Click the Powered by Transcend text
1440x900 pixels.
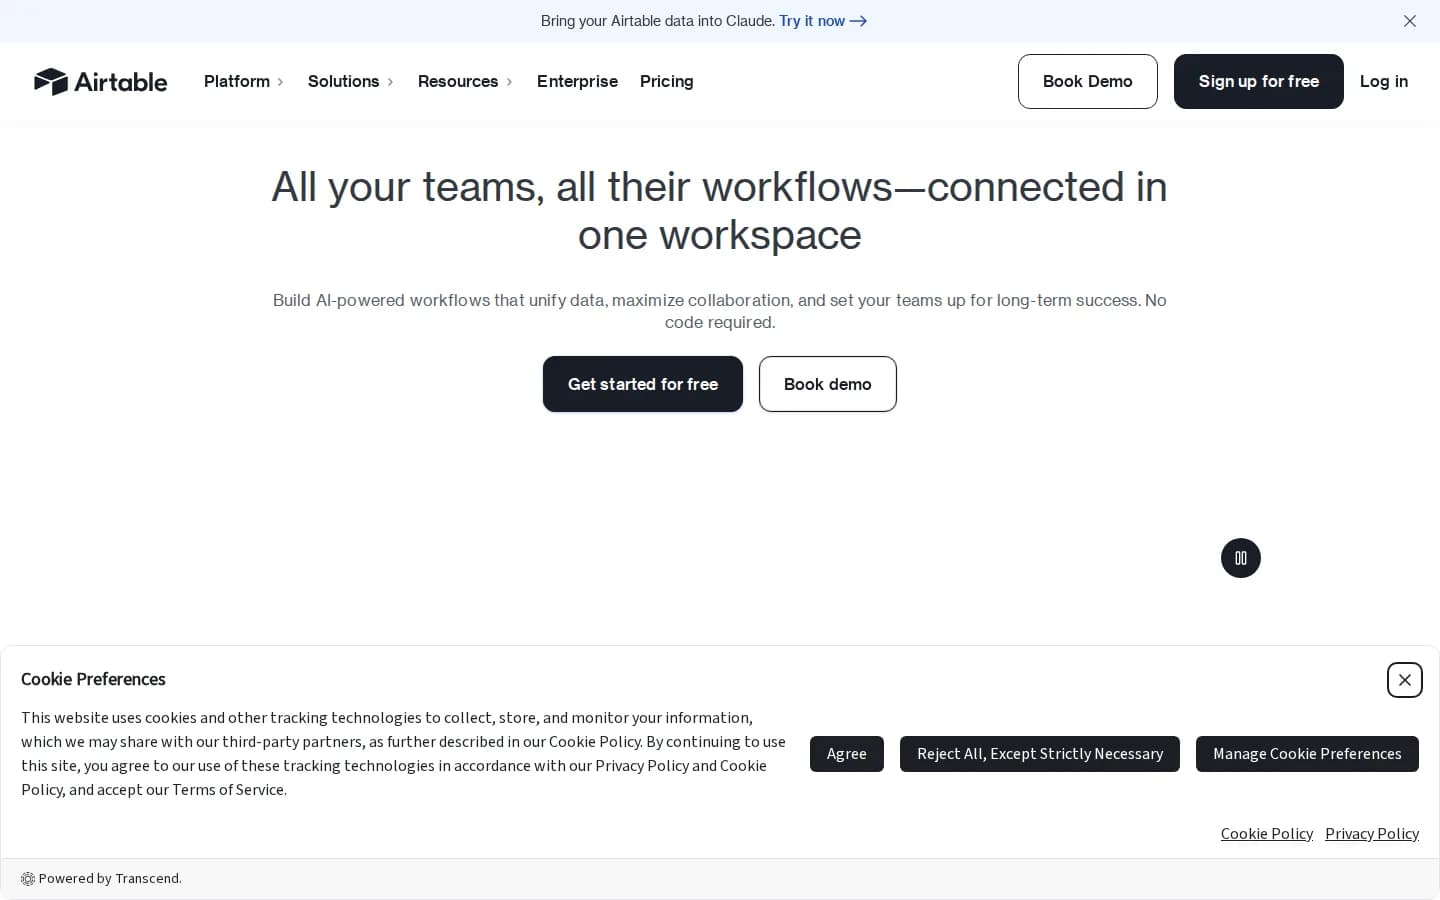tap(110, 879)
